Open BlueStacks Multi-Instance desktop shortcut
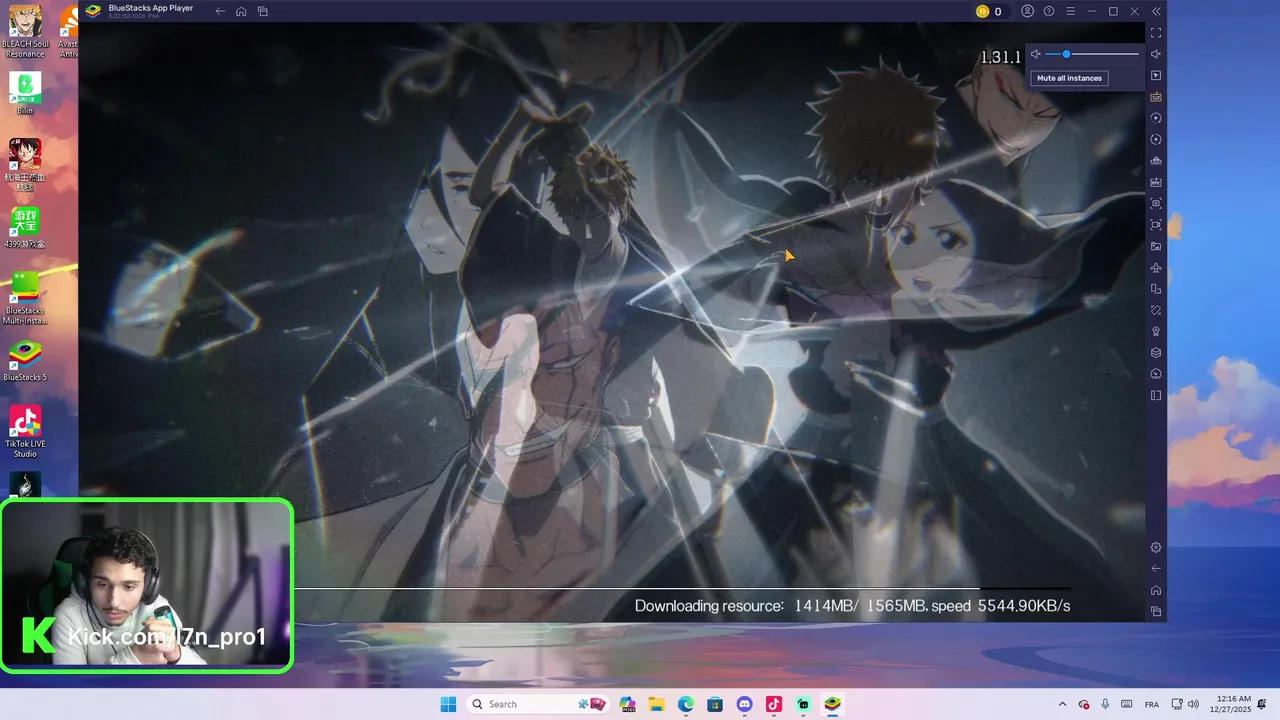1280x720 pixels. [25, 298]
